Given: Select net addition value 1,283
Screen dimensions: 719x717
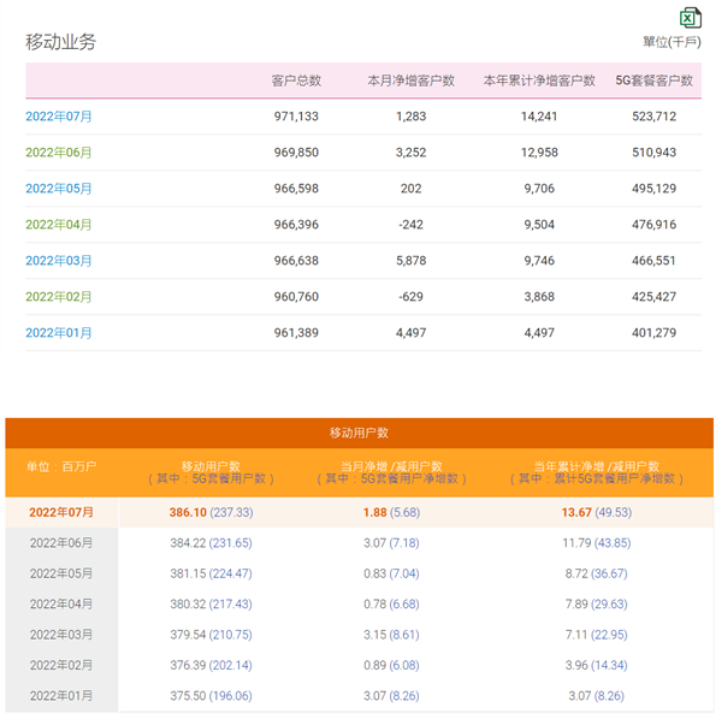Looking at the screenshot, I should tap(411, 116).
